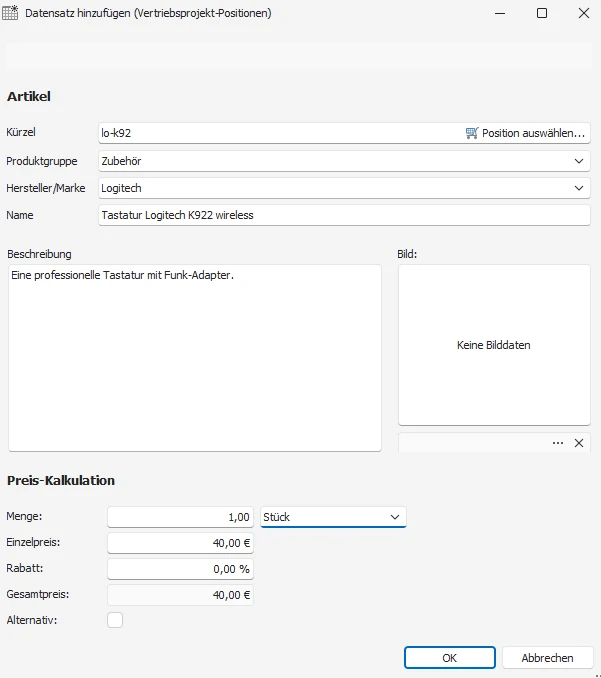Click the Einzelpreis: label
This screenshot has width=601, height=678.
point(33,542)
